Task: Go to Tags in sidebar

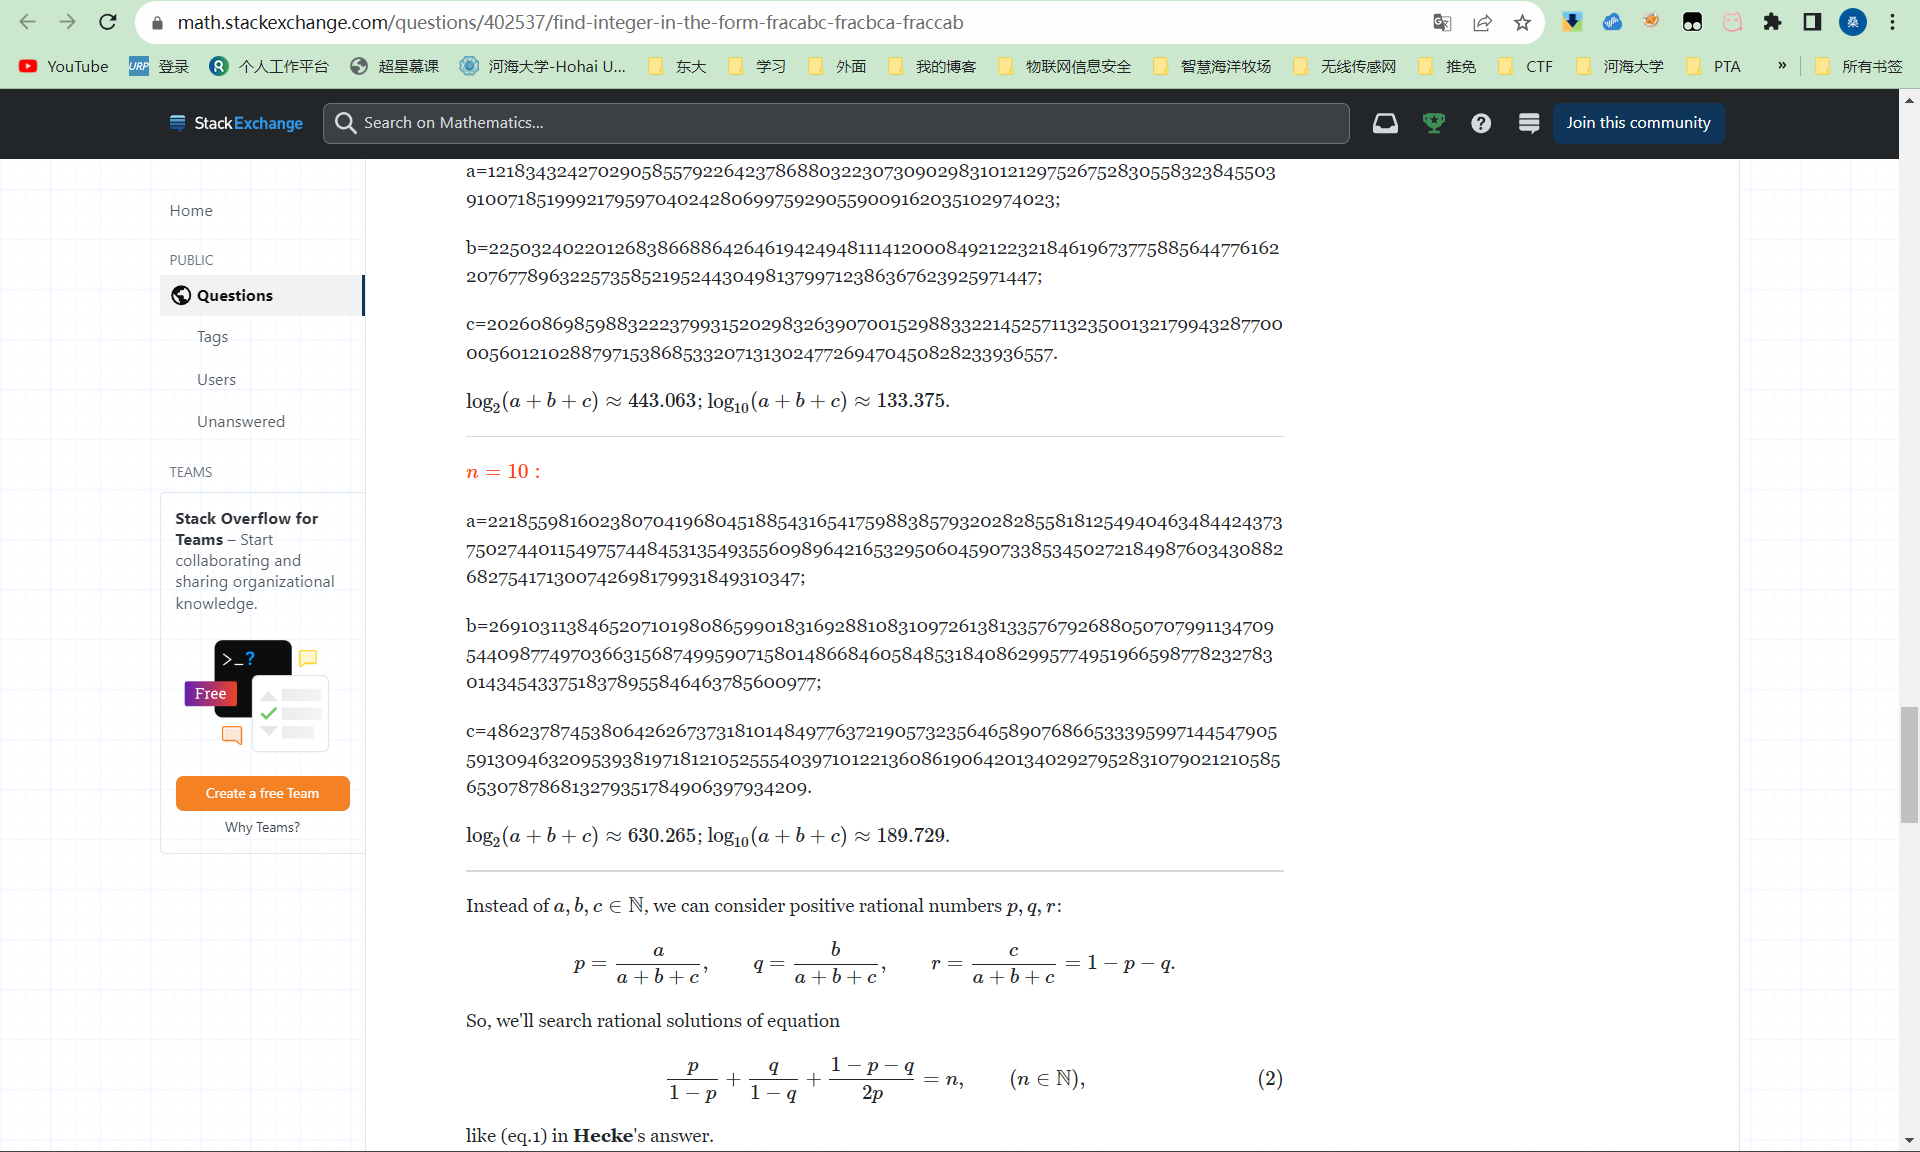Action: tap(212, 337)
